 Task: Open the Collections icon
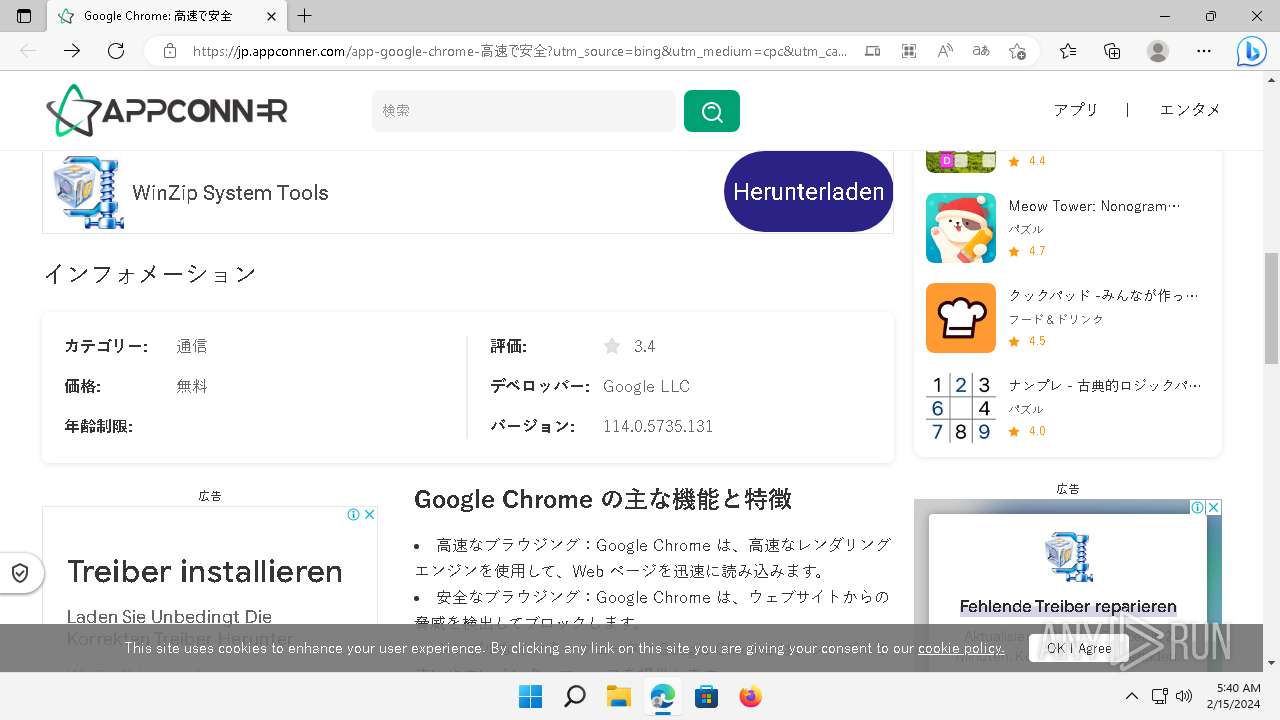pyautogui.click(x=1112, y=51)
